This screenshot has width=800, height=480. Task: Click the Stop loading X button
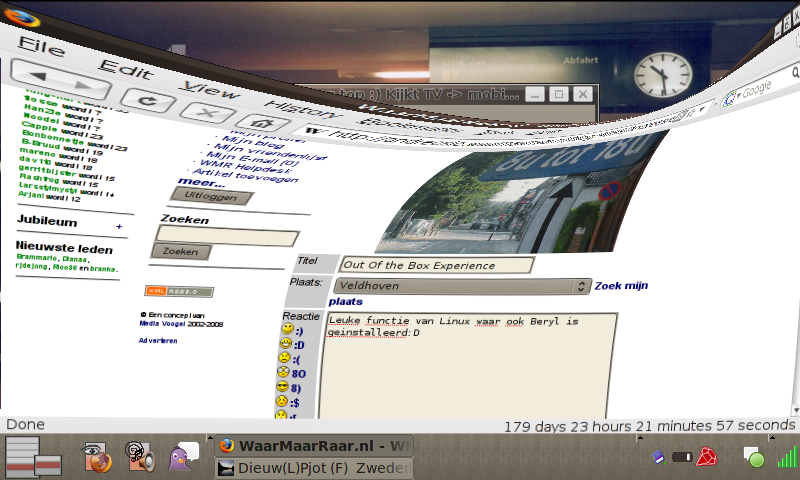pos(203,111)
